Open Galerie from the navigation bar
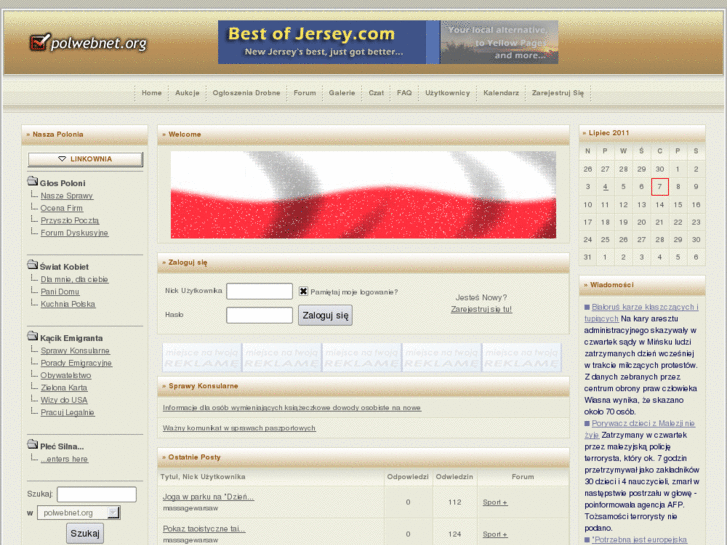Viewport: 727px width, 545px height. pos(342,93)
